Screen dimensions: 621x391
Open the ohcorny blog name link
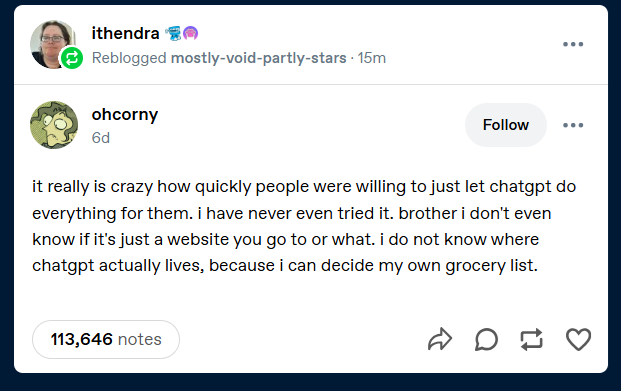(125, 115)
